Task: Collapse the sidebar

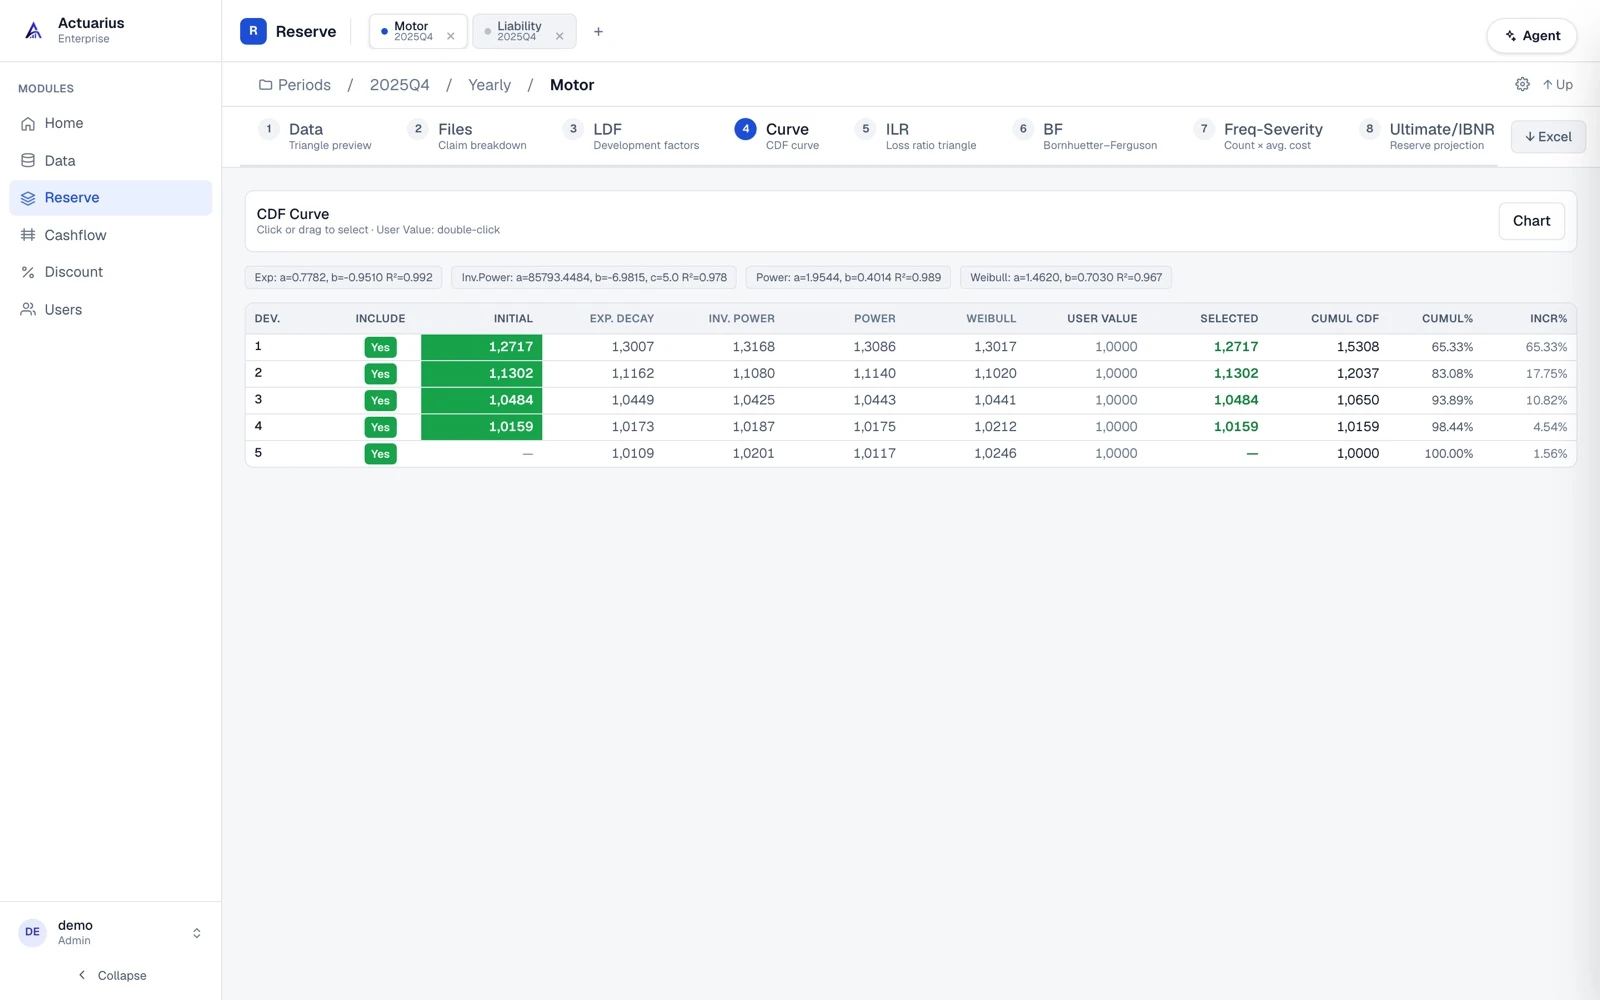Action: [111, 975]
